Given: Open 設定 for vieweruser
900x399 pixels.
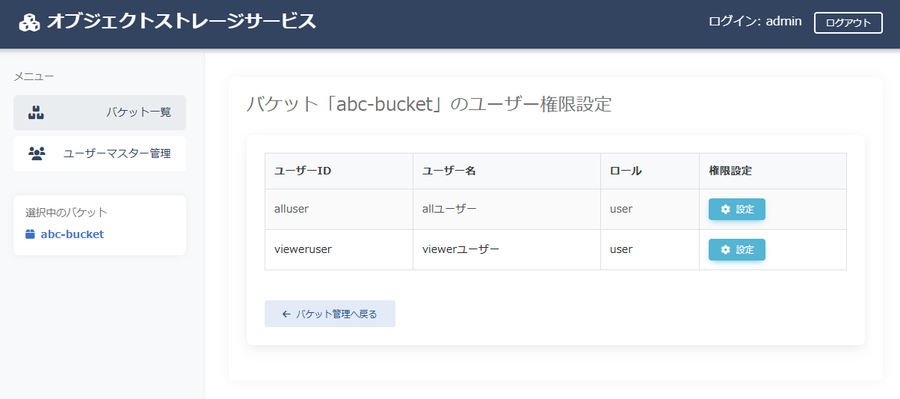Looking at the screenshot, I should point(736,250).
